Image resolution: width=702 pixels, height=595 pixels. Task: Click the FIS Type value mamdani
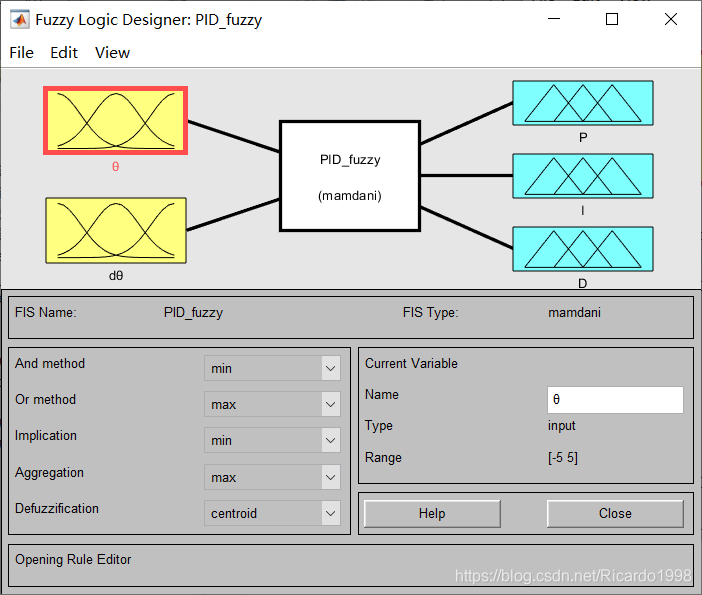click(x=574, y=312)
